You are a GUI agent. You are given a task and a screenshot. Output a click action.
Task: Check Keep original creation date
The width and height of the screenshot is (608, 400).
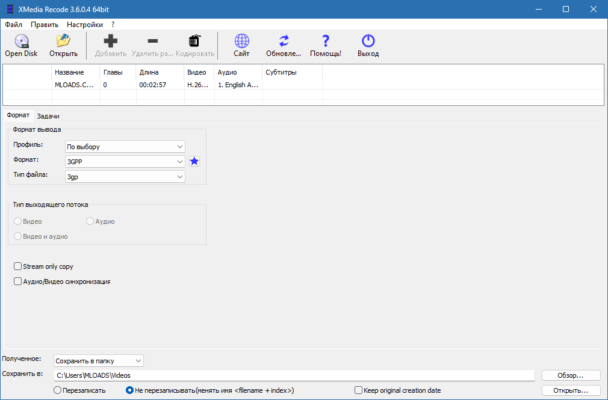coord(358,390)
